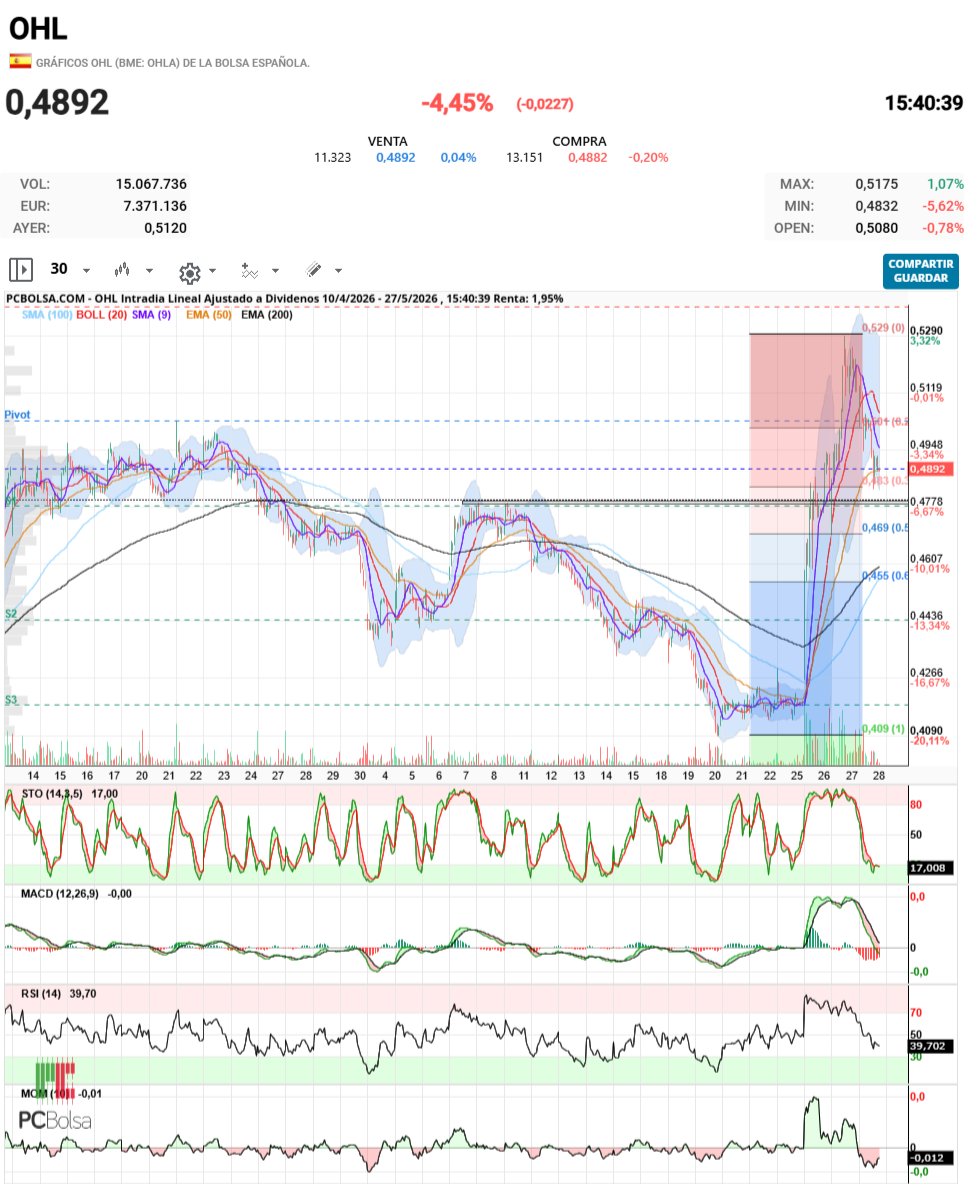Click the MIN value 0,4832
The image size is (969, 1184).
[877, 206]
